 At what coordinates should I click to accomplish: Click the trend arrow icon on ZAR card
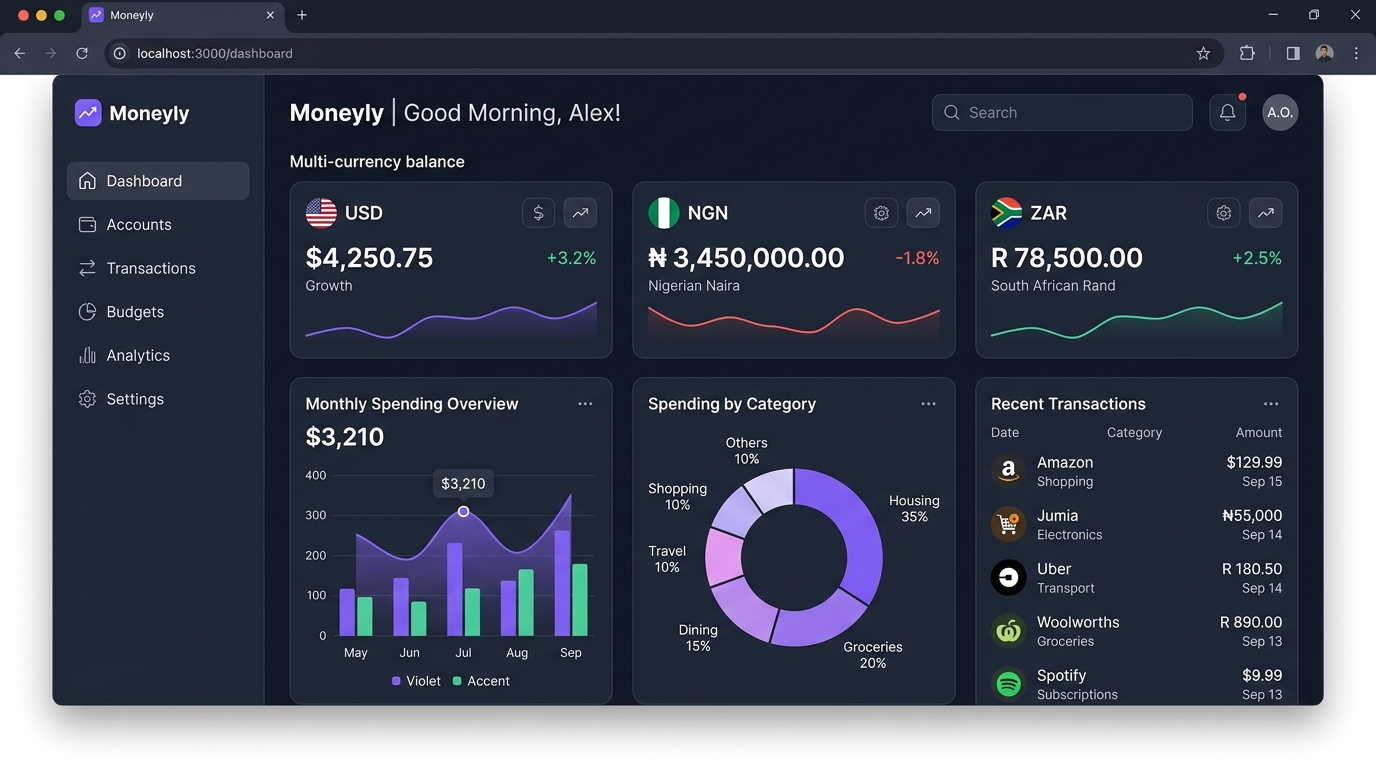tap(1266, 213)
